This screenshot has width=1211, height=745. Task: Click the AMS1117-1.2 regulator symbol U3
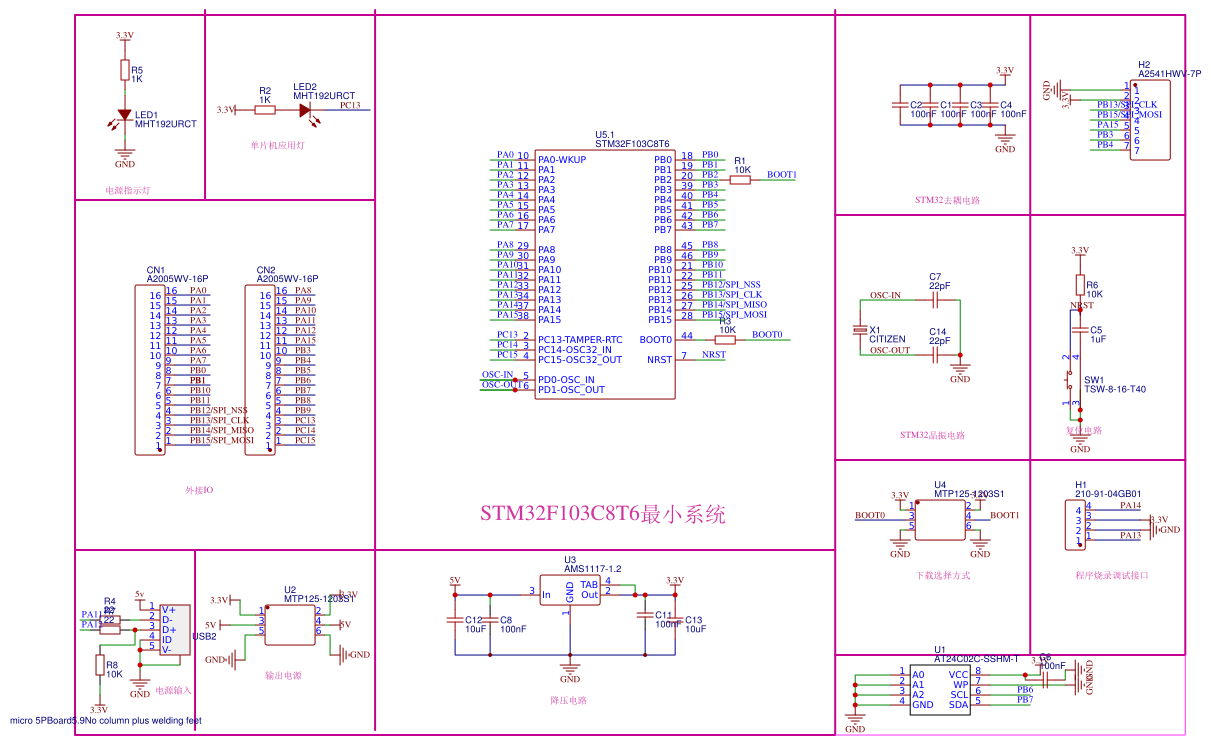(568, 592)
